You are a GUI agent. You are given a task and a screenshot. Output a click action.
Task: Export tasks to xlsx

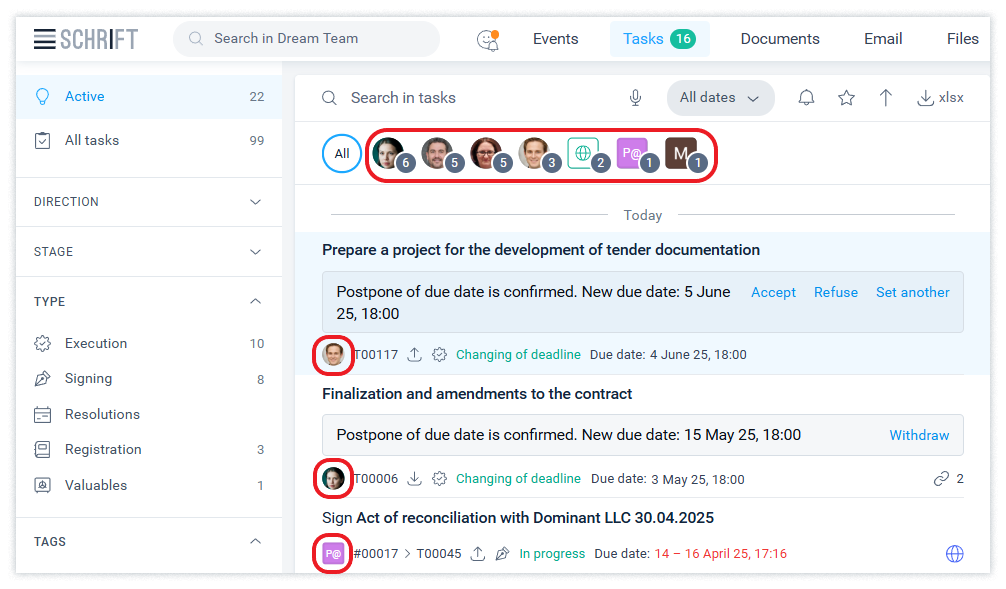click(940, 98)
